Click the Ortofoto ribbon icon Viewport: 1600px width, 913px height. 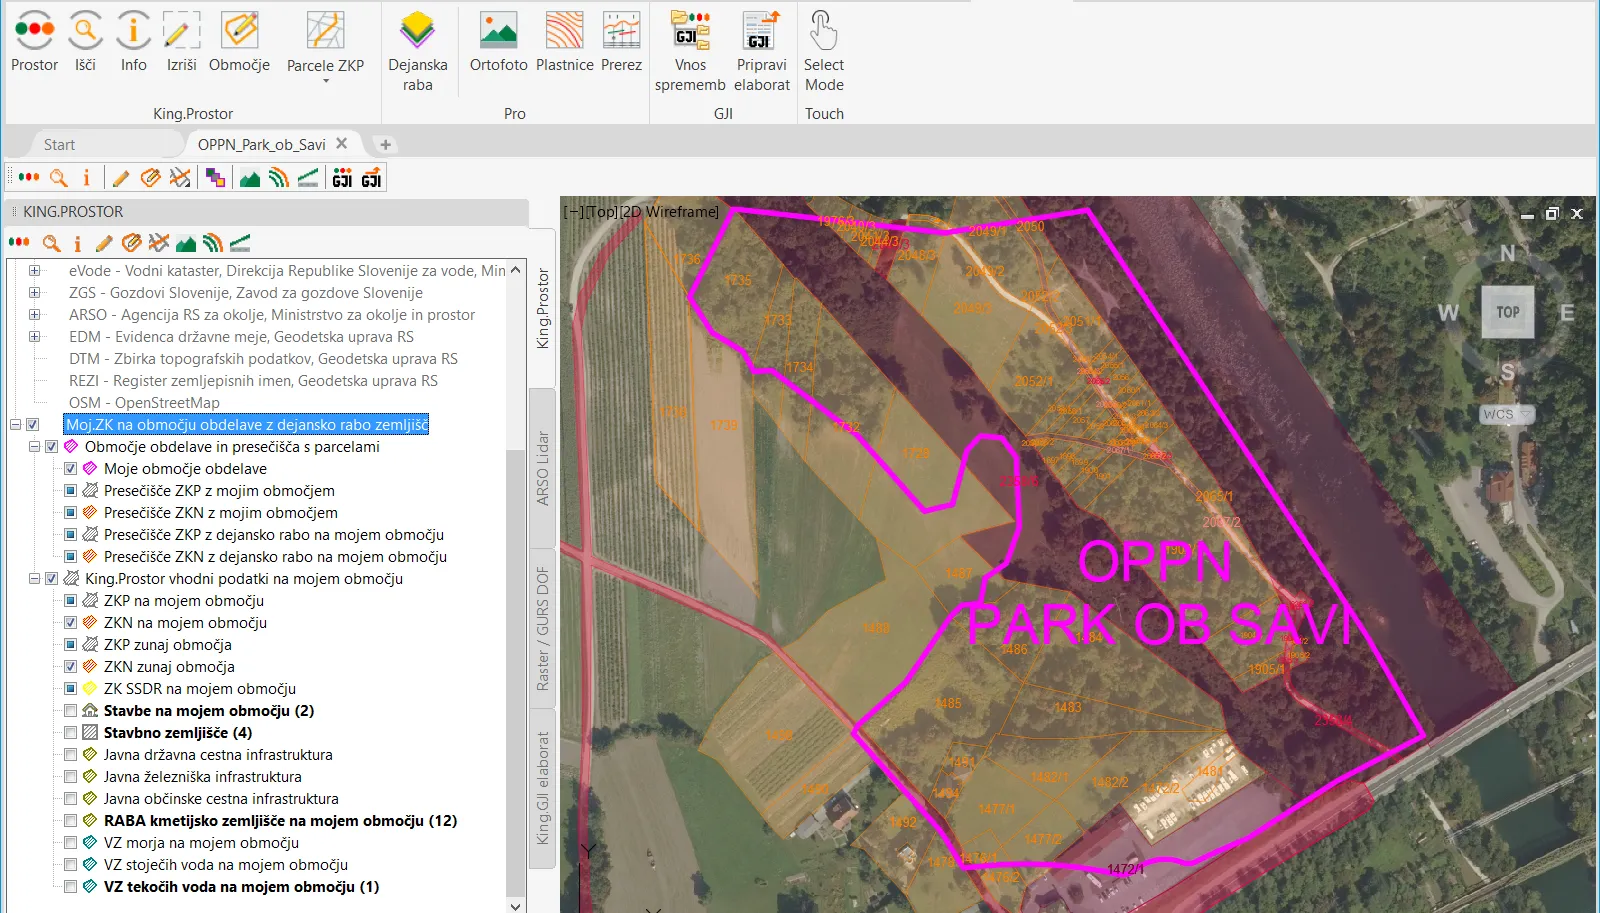(x=498, y=32)
